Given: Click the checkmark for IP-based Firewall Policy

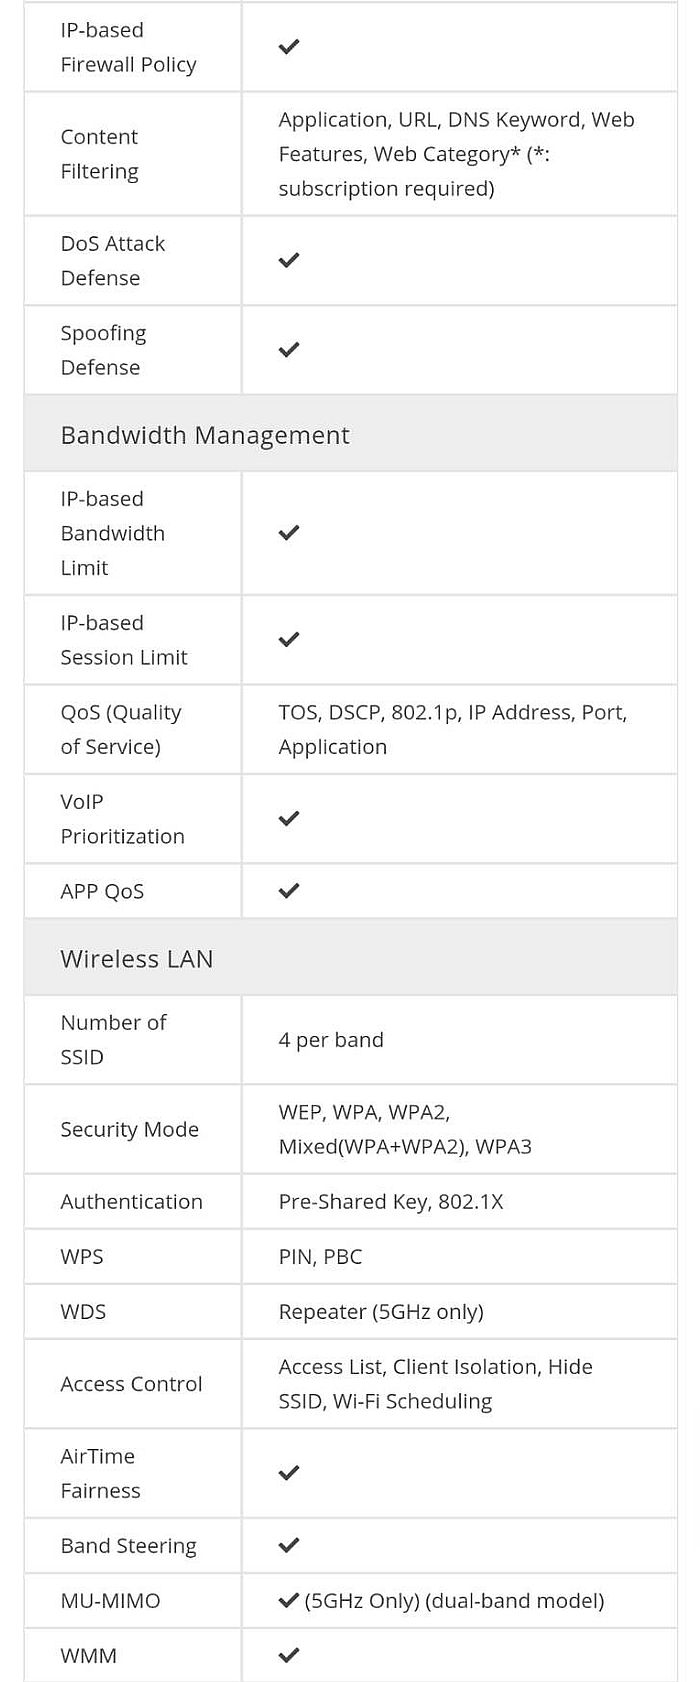Looking at the screenshot, I should click(289, 47).
